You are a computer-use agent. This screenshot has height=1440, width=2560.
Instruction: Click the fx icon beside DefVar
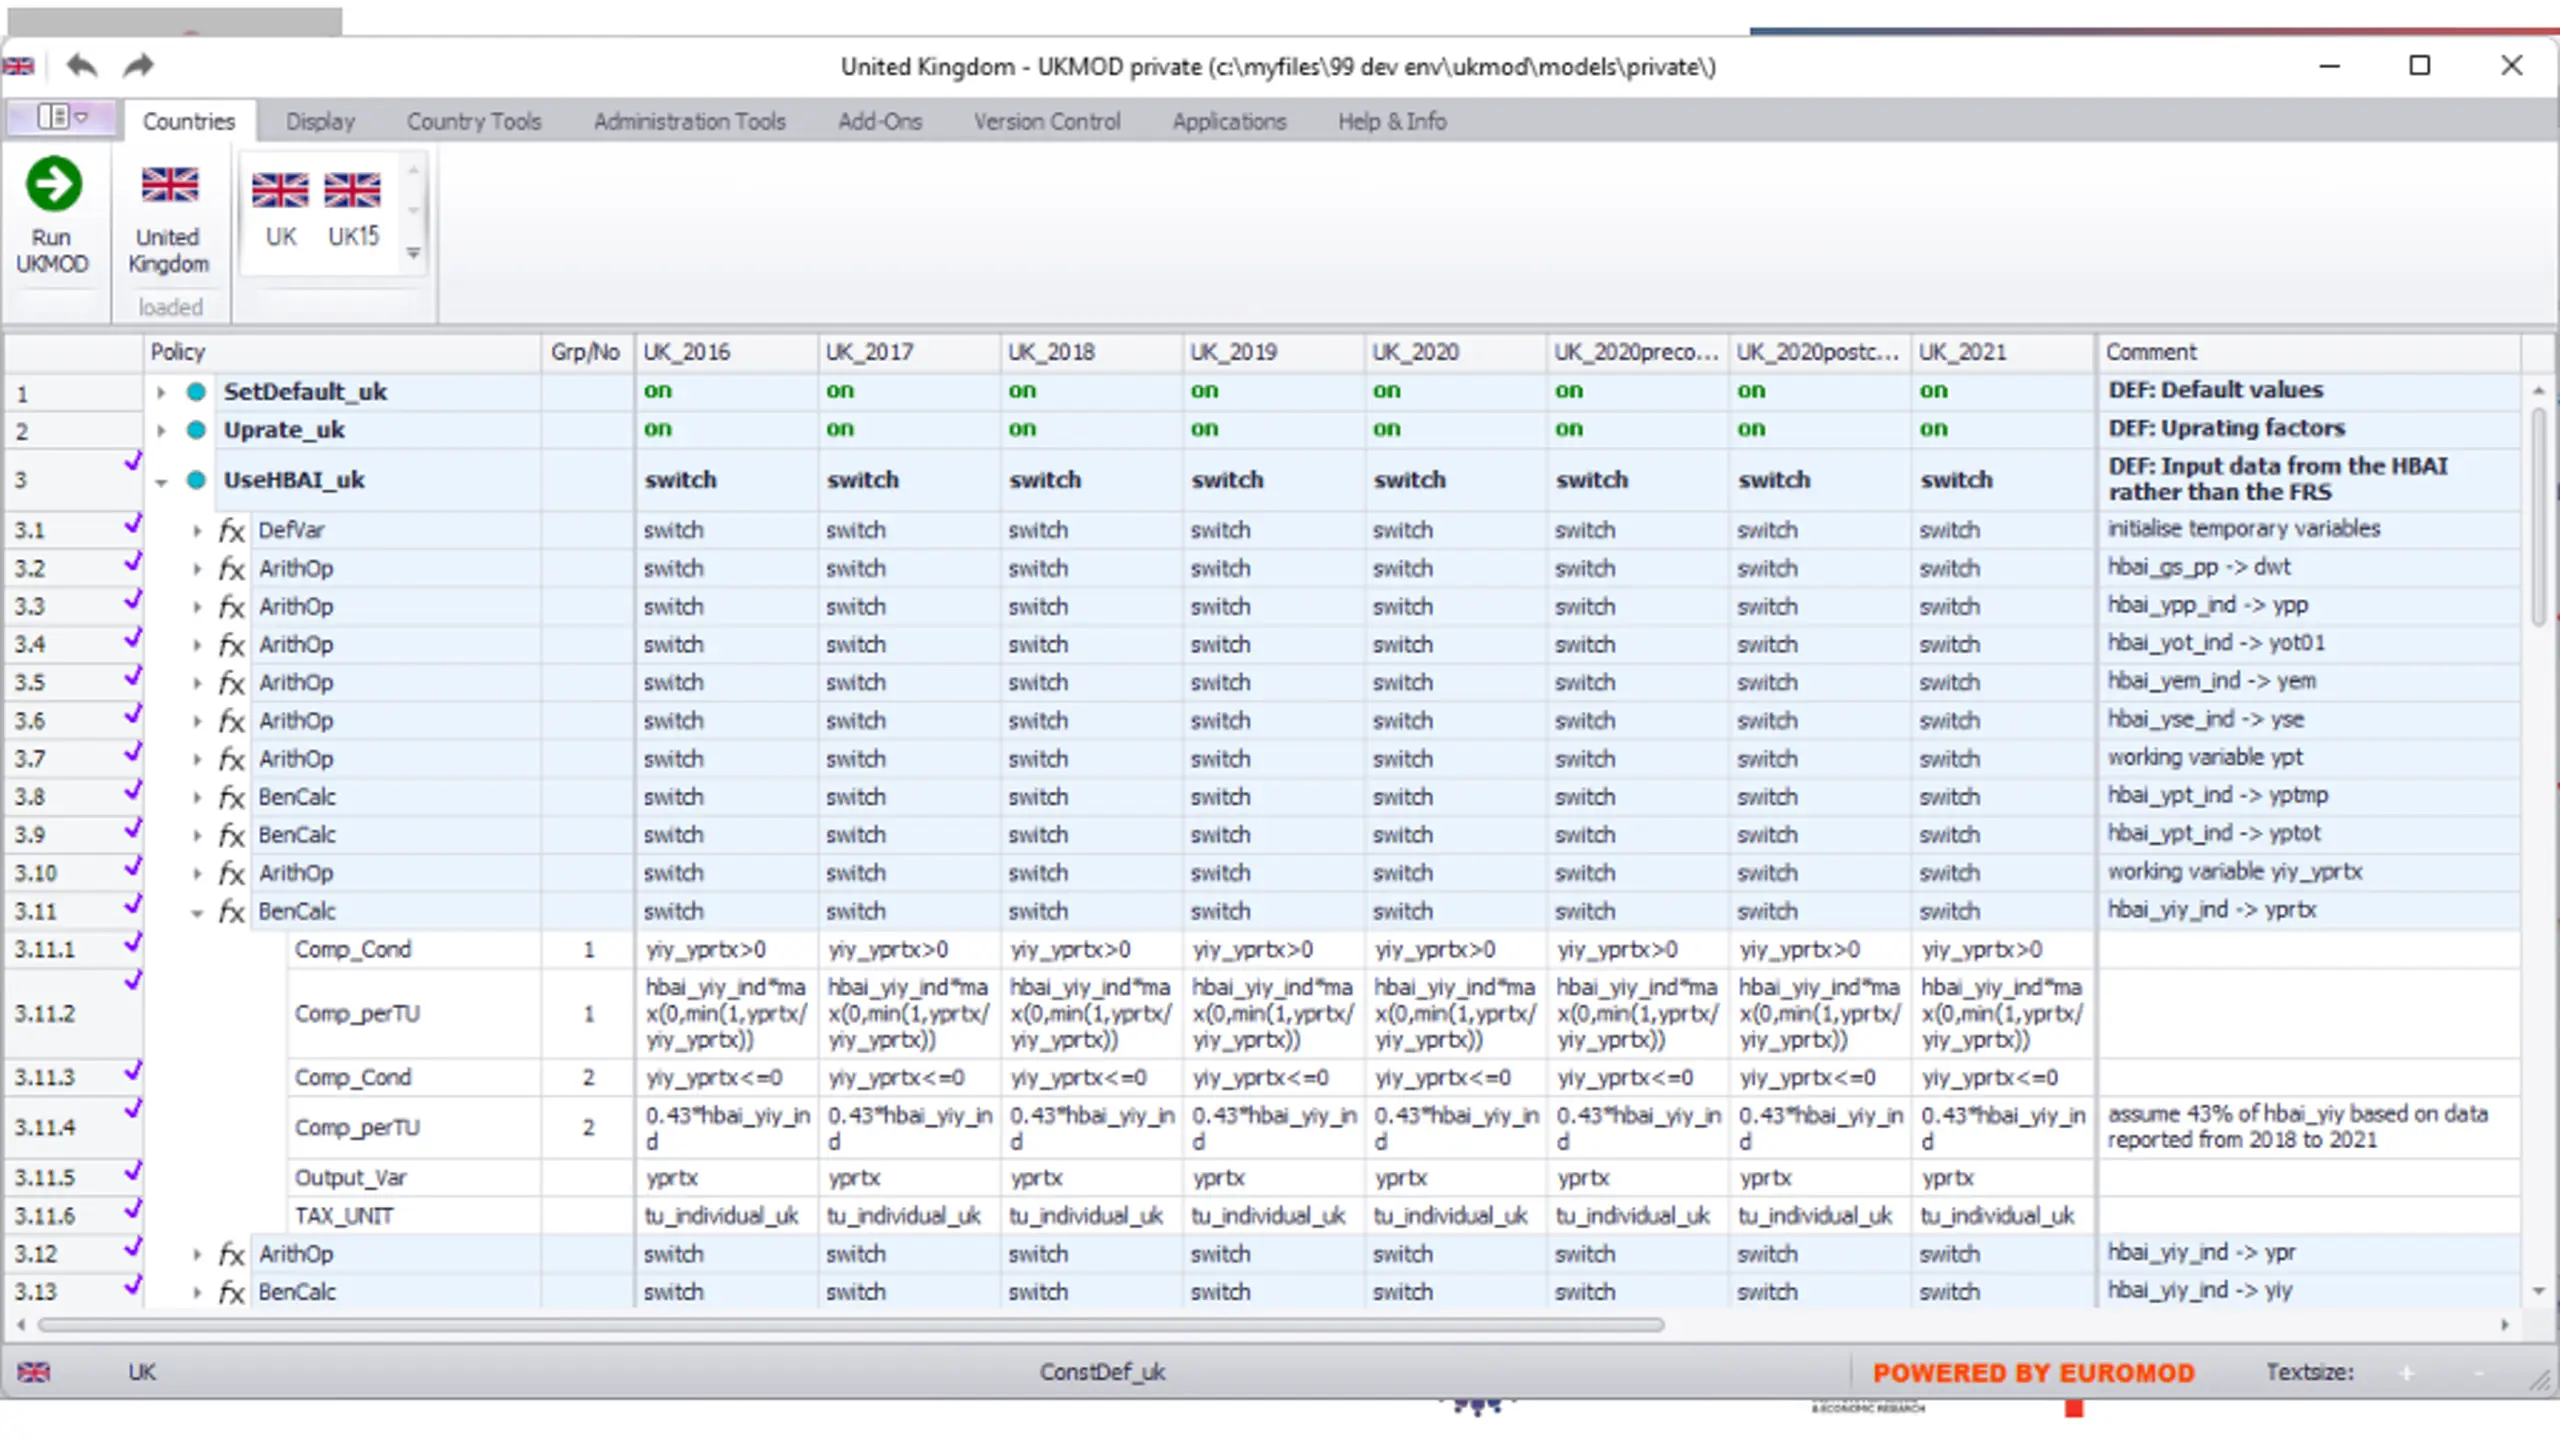point(232,530)
